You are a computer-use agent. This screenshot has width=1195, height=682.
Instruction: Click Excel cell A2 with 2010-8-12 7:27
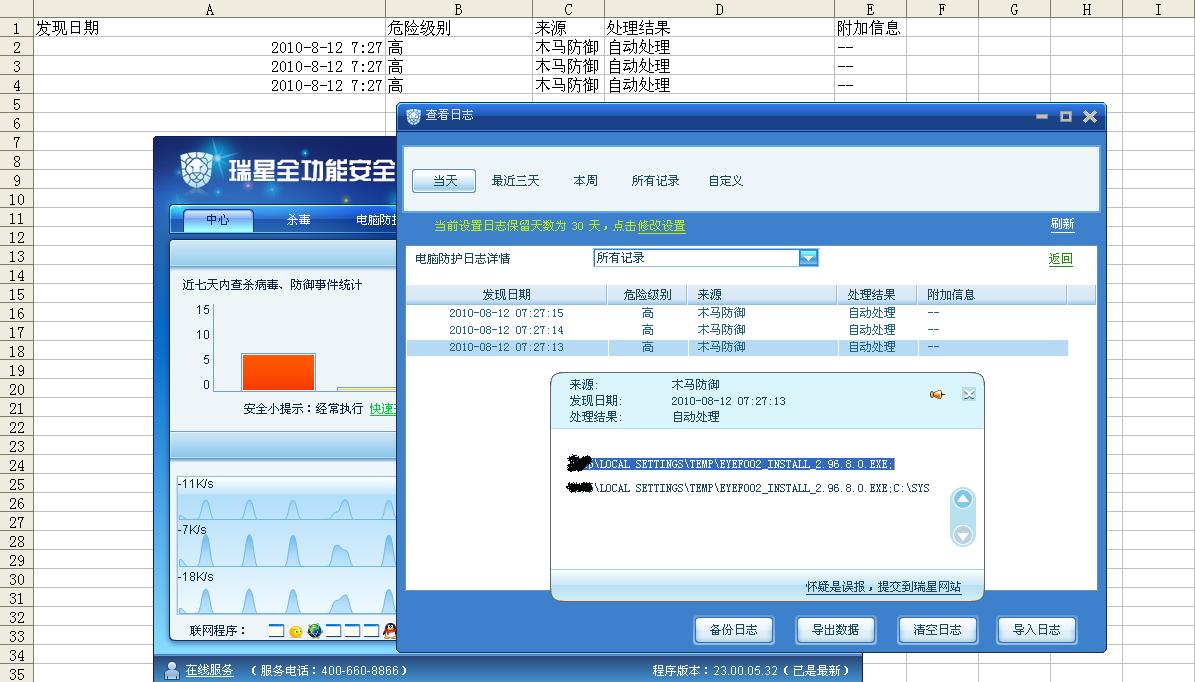[x=210, y=47]
